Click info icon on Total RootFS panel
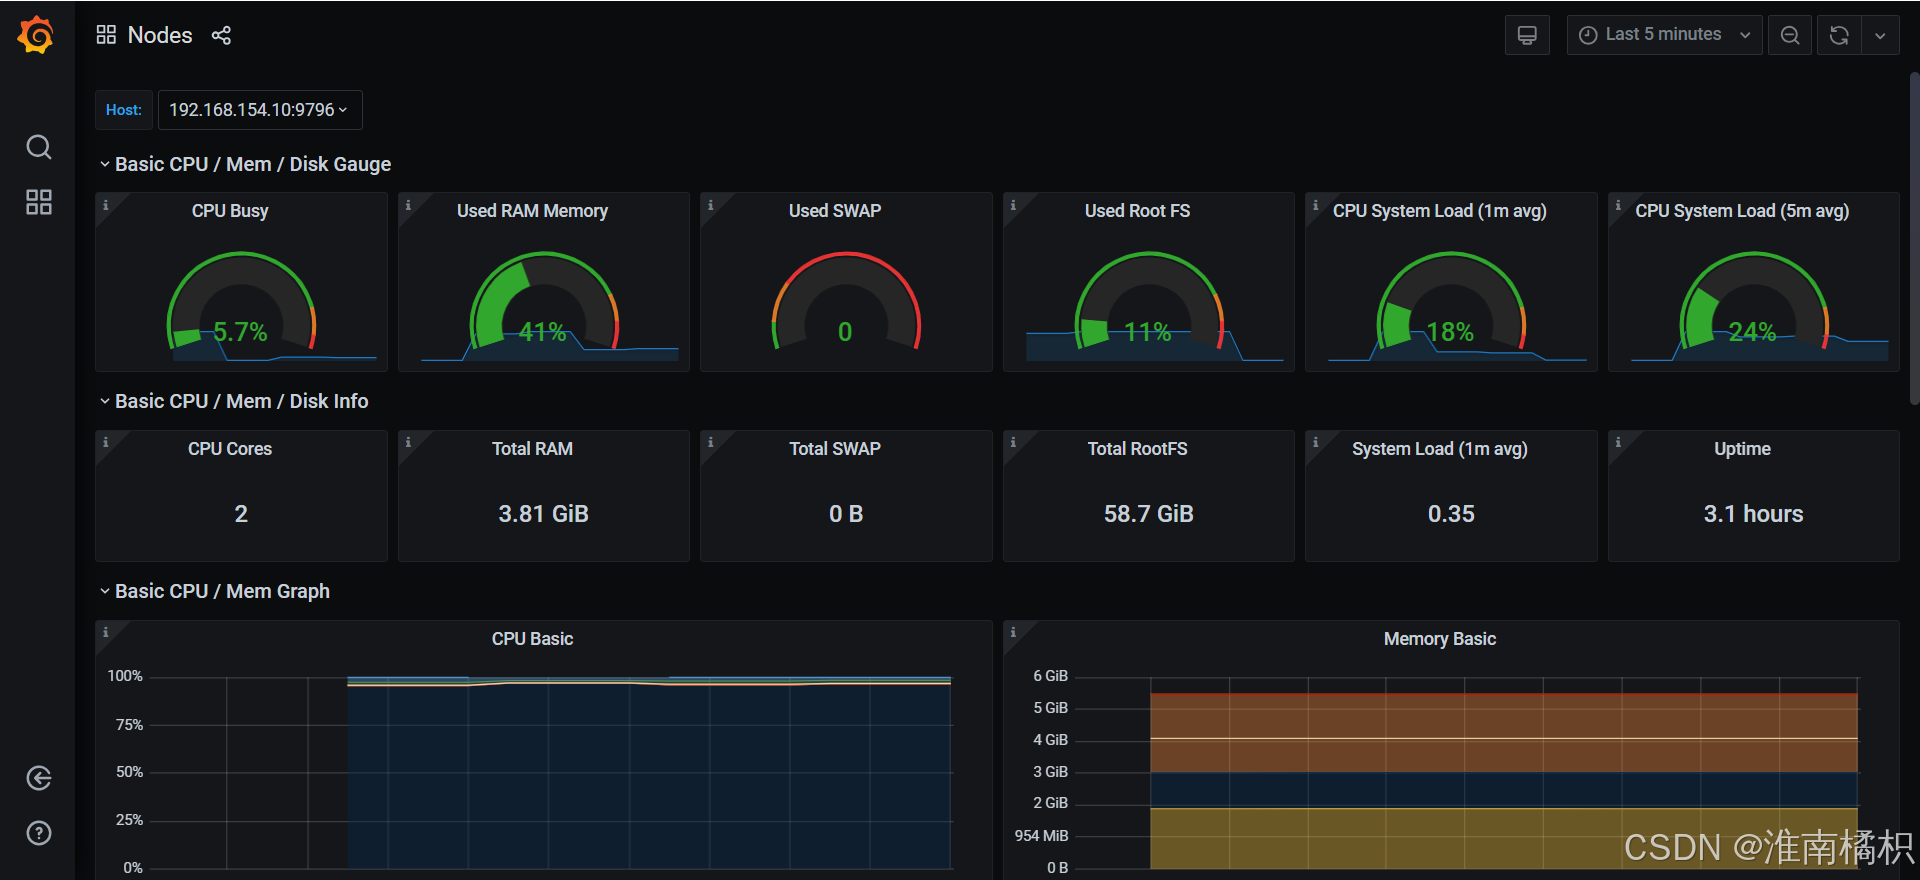The image size is (1920, 880). click(x=1013, y=441)
